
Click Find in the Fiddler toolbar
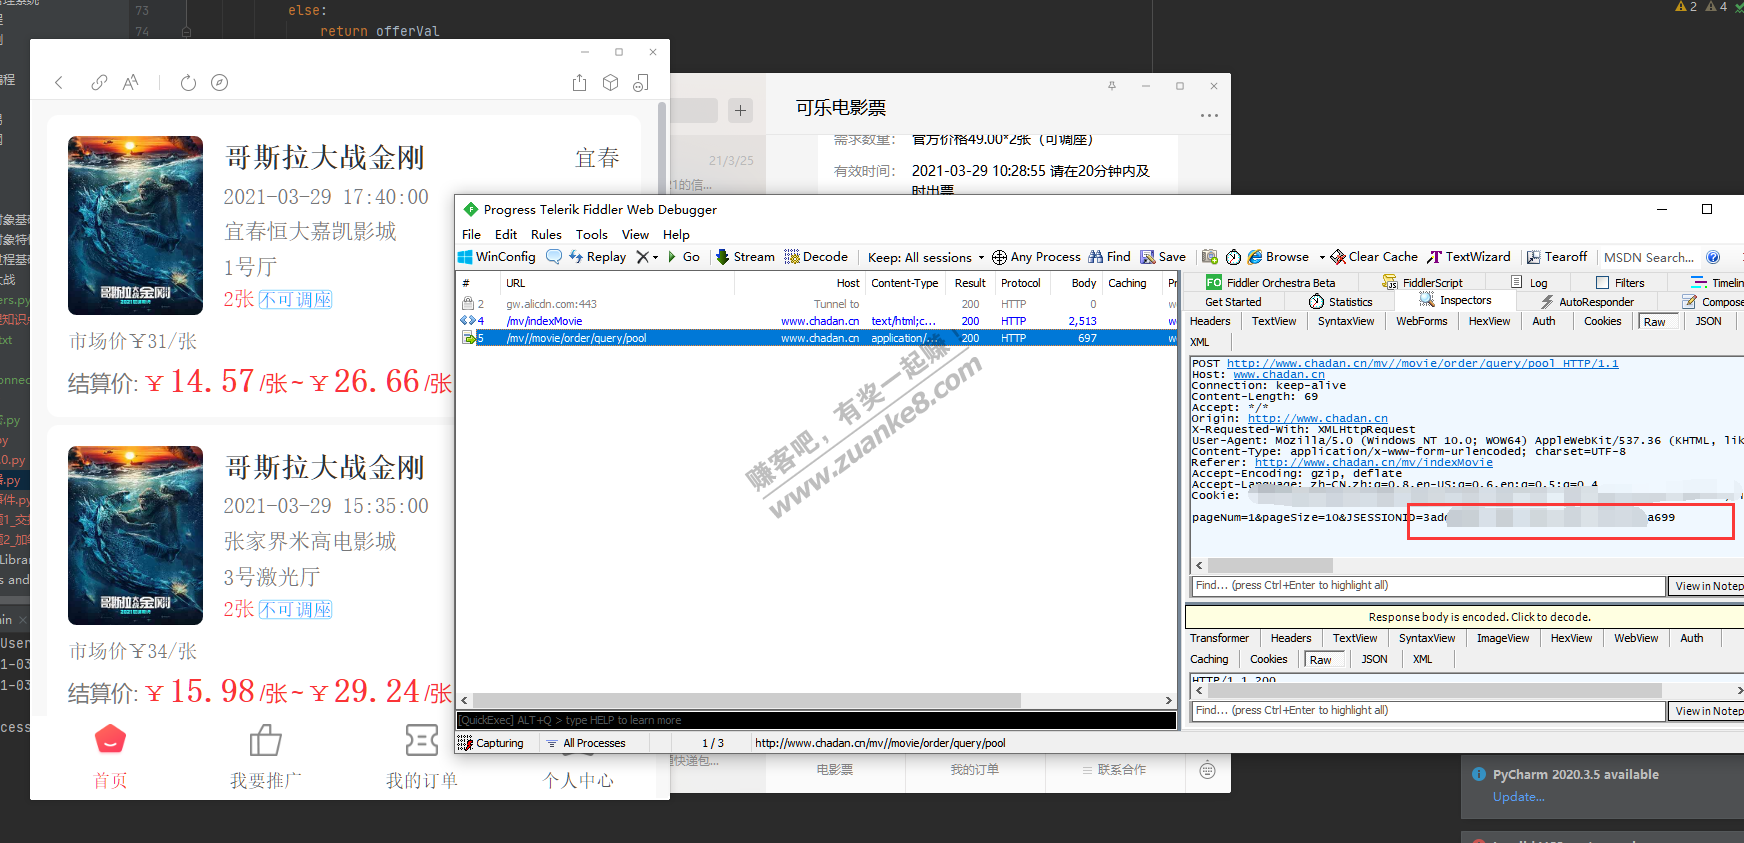[x=1109, y=257]
